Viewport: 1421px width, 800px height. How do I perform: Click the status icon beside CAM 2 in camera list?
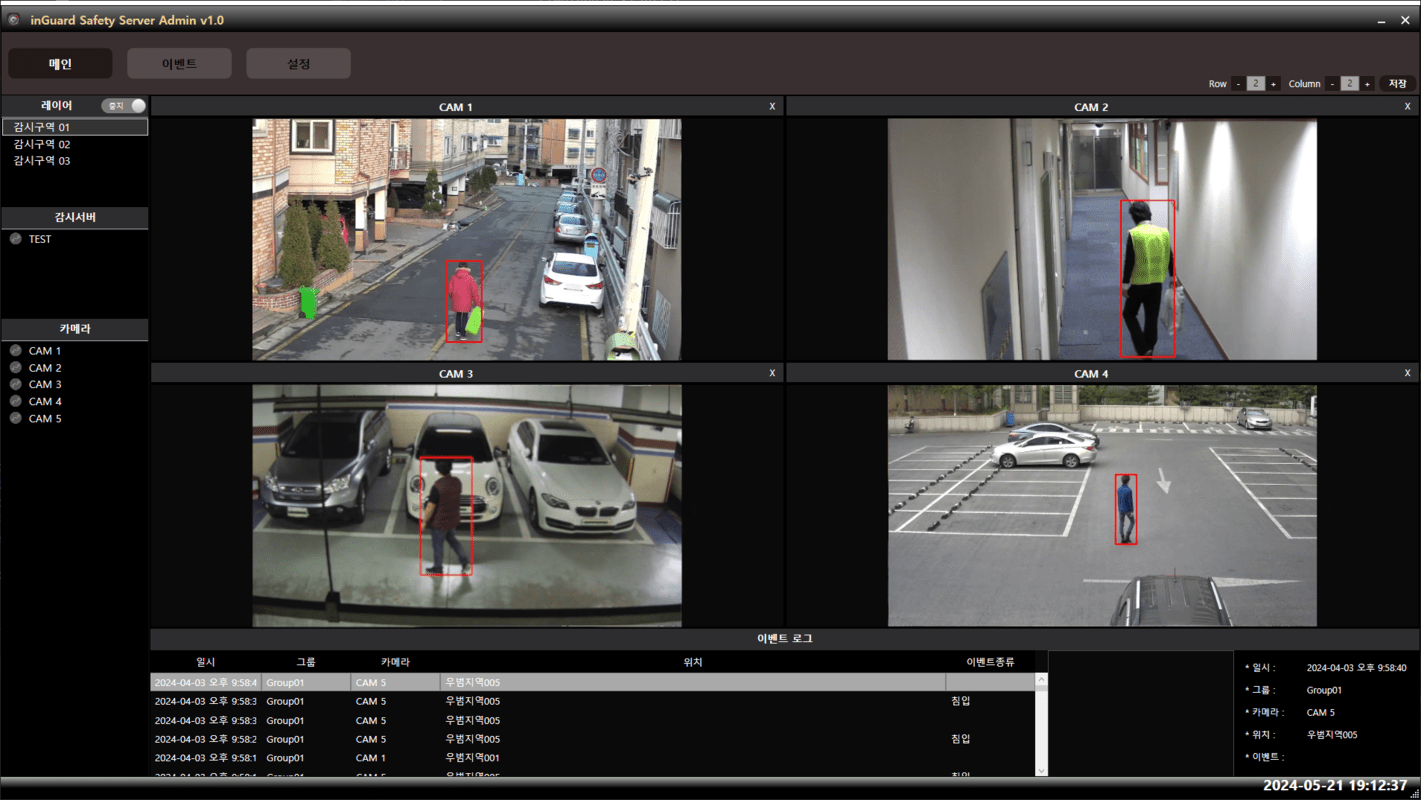point(15,367)
